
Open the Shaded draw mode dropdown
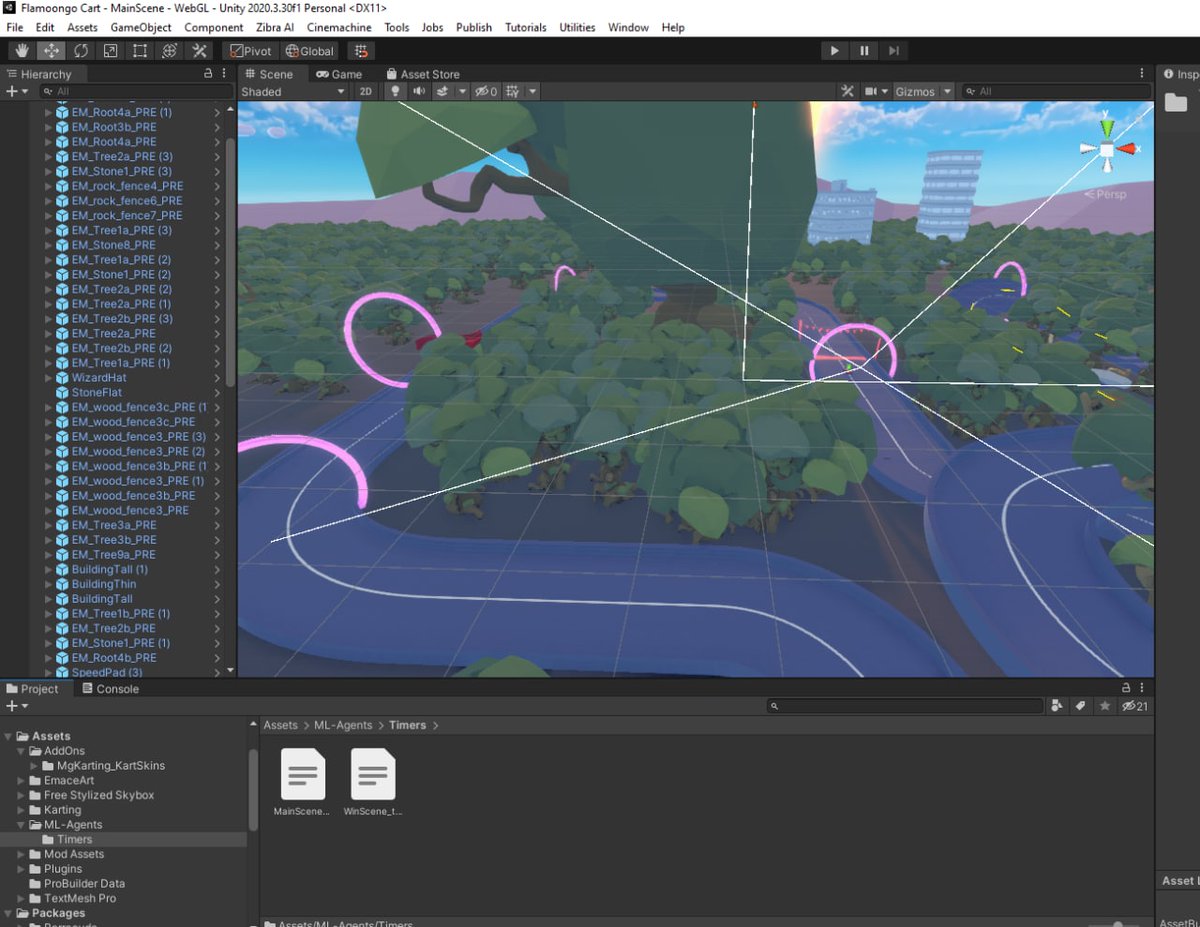pyautogui.click(x=293, y=91)
